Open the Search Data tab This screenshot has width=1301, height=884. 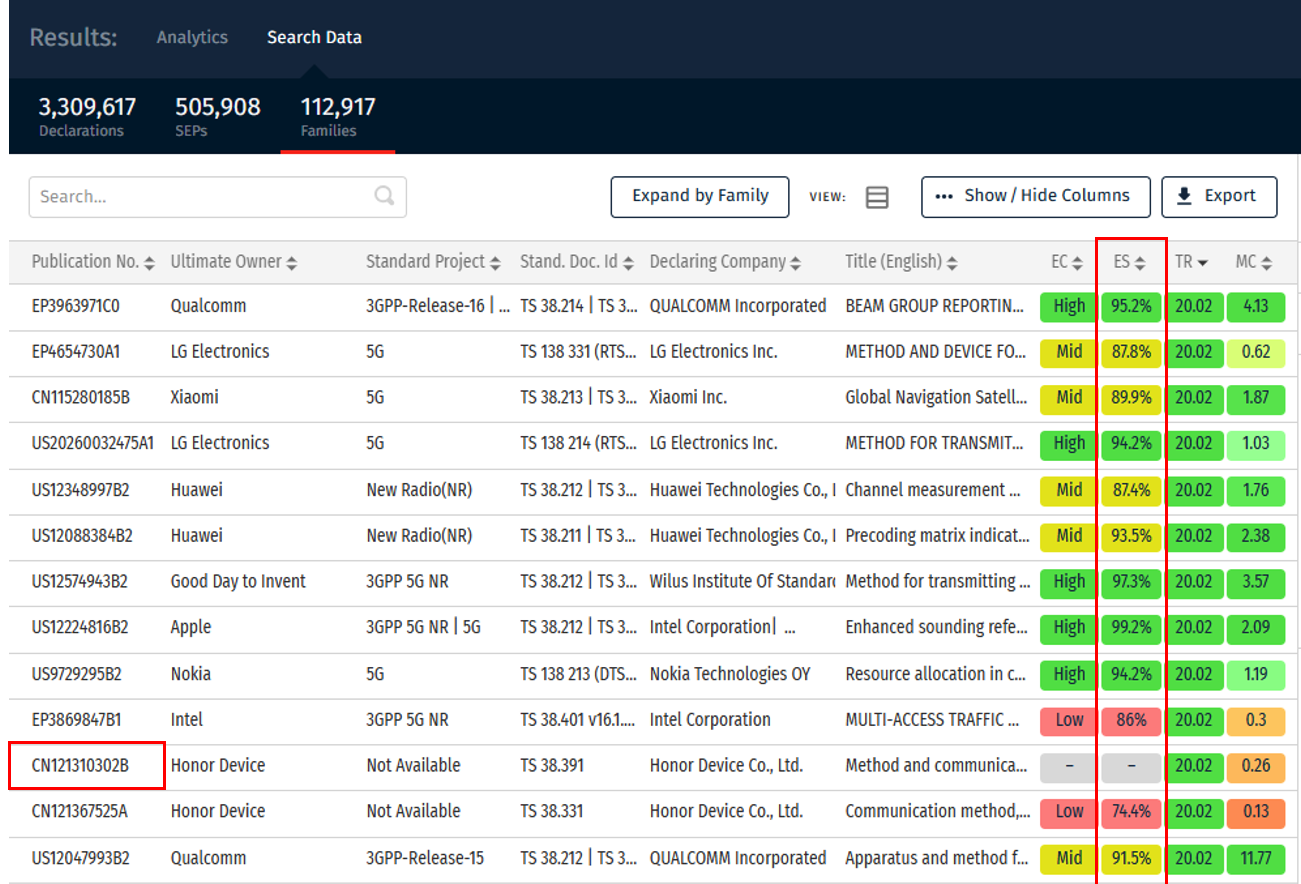click(x=314, y=37)
